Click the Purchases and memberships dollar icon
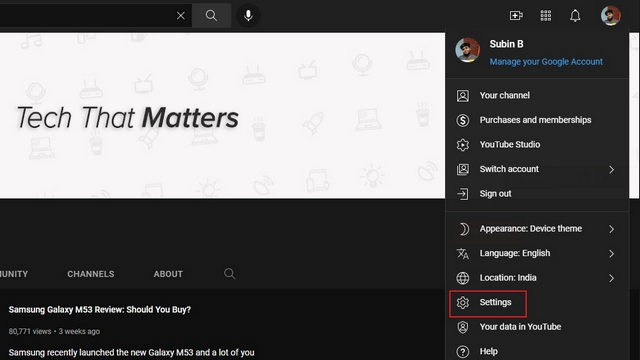The height and width of the screenshot is (360, 640). click(462, 120)
